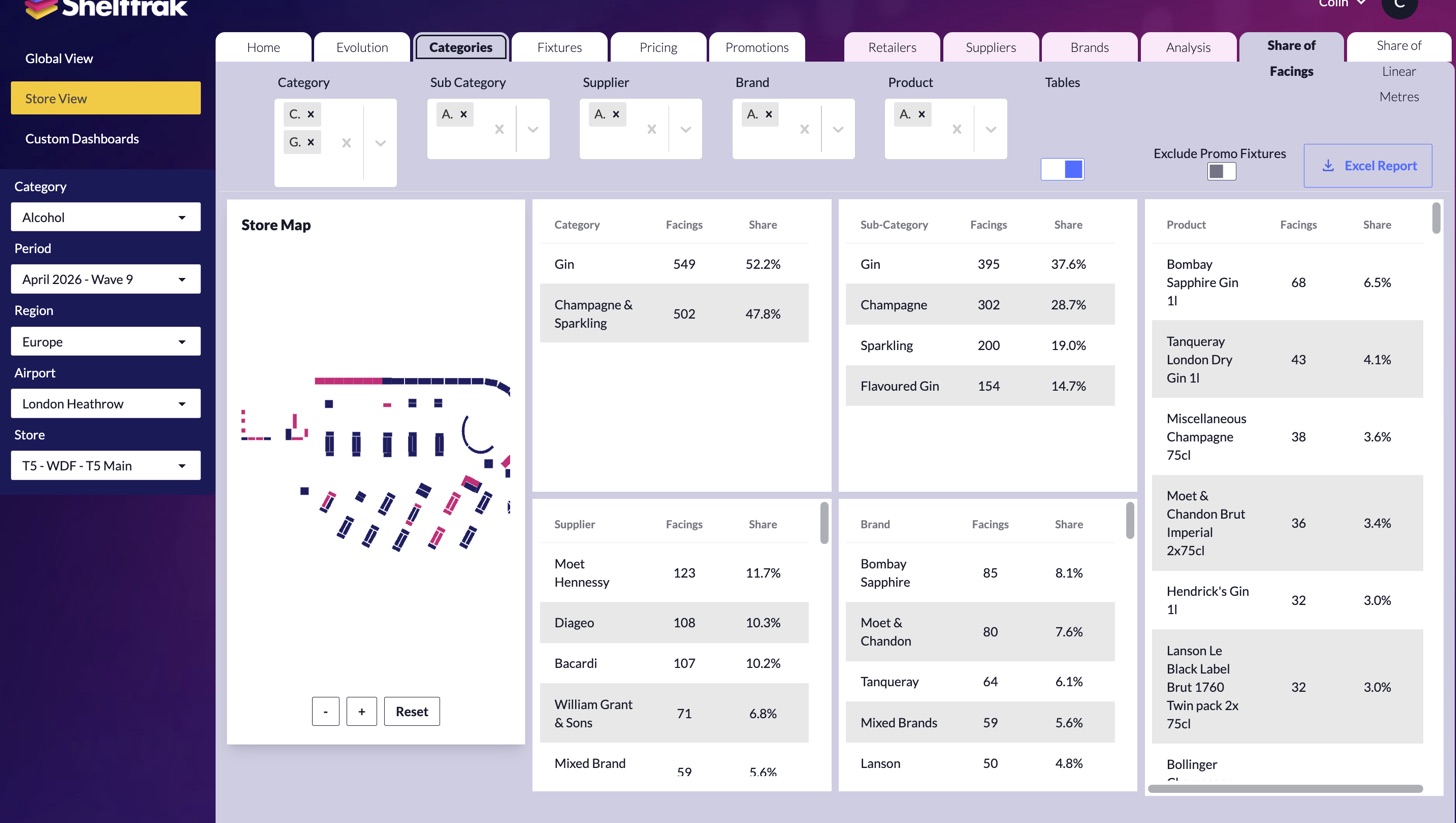Clear all Product filter selections

(x=957, y=129)
